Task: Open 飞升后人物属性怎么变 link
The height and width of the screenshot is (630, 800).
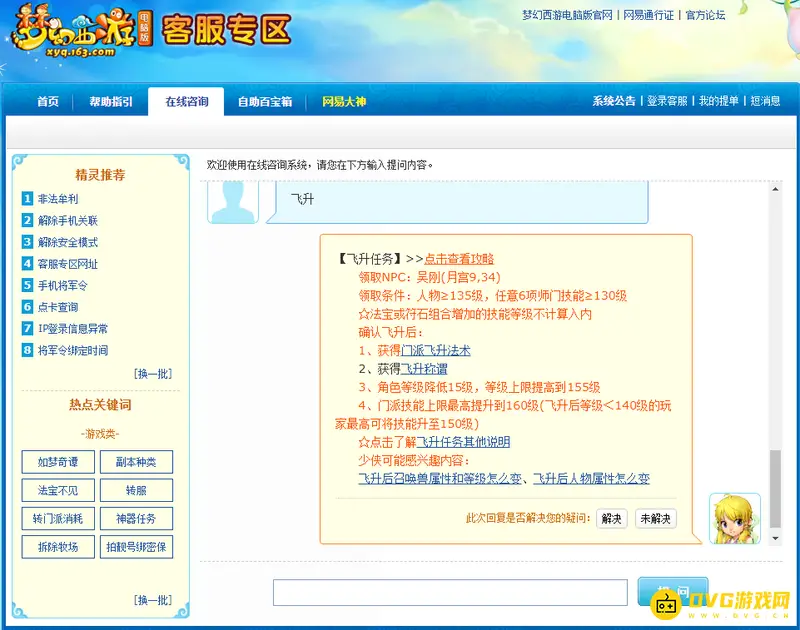Action: pyautogui.click(x=591, y=478)
